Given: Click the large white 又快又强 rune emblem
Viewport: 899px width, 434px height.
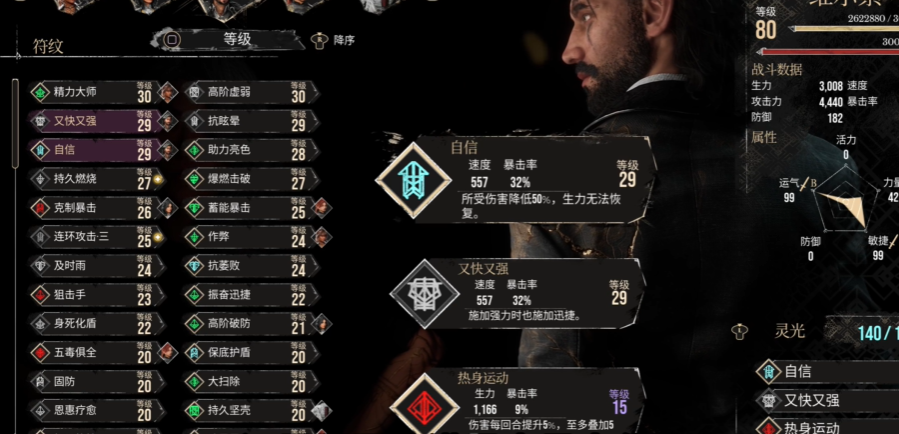Looking at the screenshot, I should coord(424,294).
